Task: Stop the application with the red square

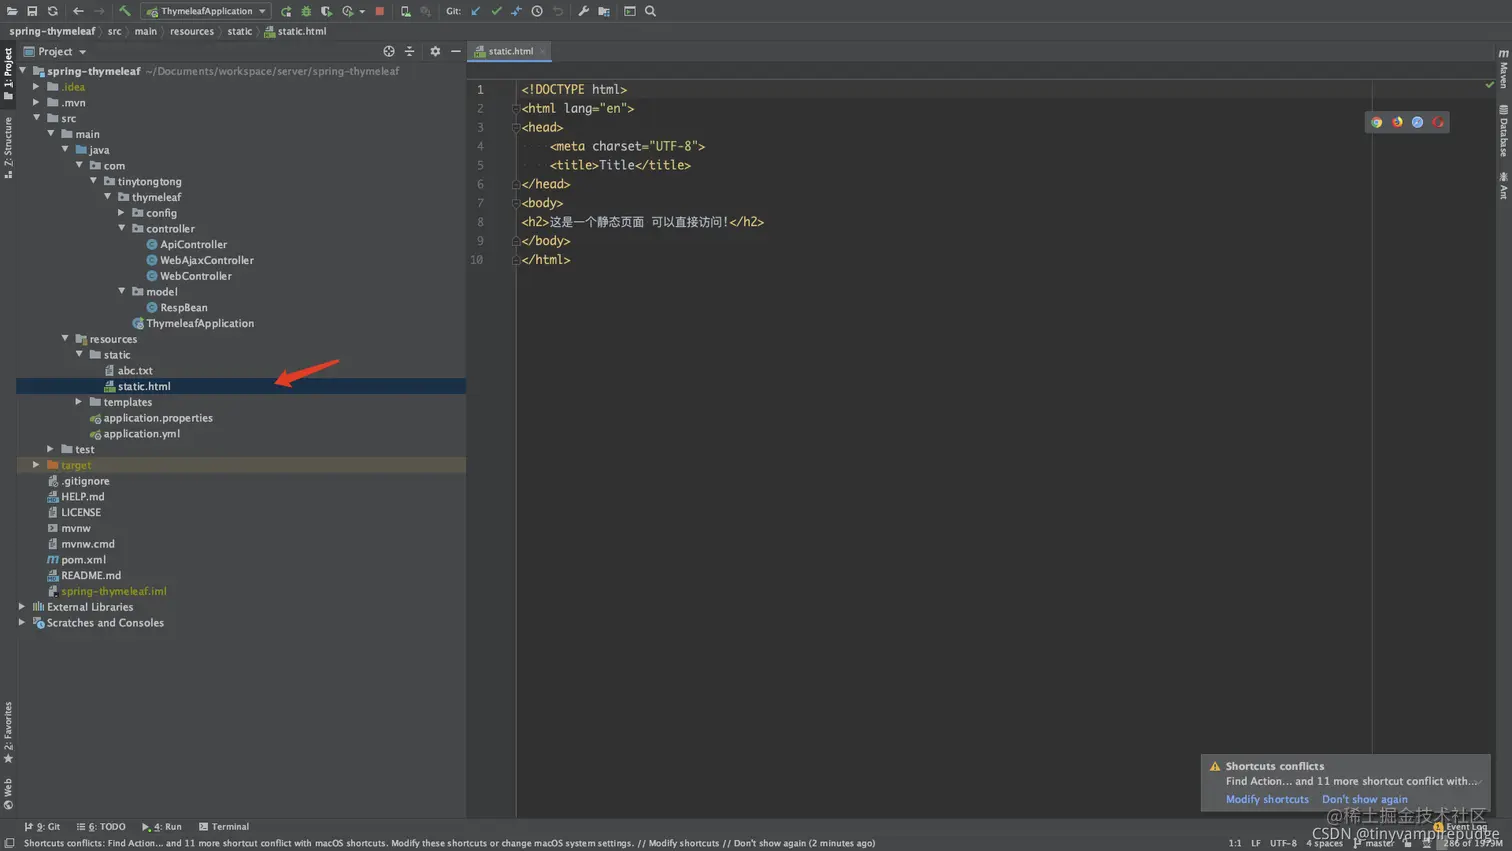Action: click(380, 11)
